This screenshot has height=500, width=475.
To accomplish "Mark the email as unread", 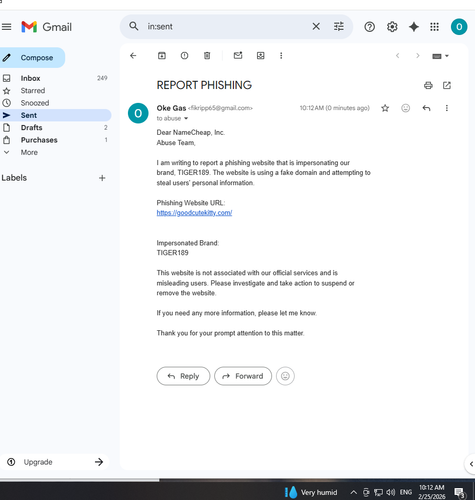I will click(238, 56).
